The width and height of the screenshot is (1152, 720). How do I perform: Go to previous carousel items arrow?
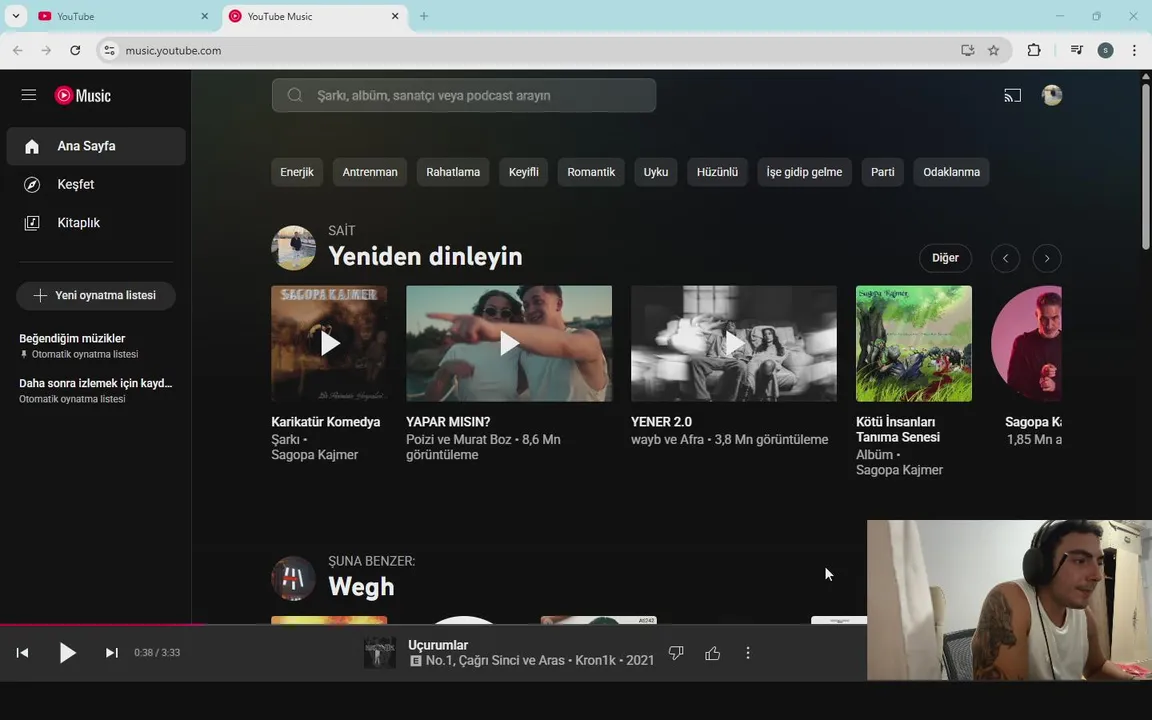tap(1005, 258)
